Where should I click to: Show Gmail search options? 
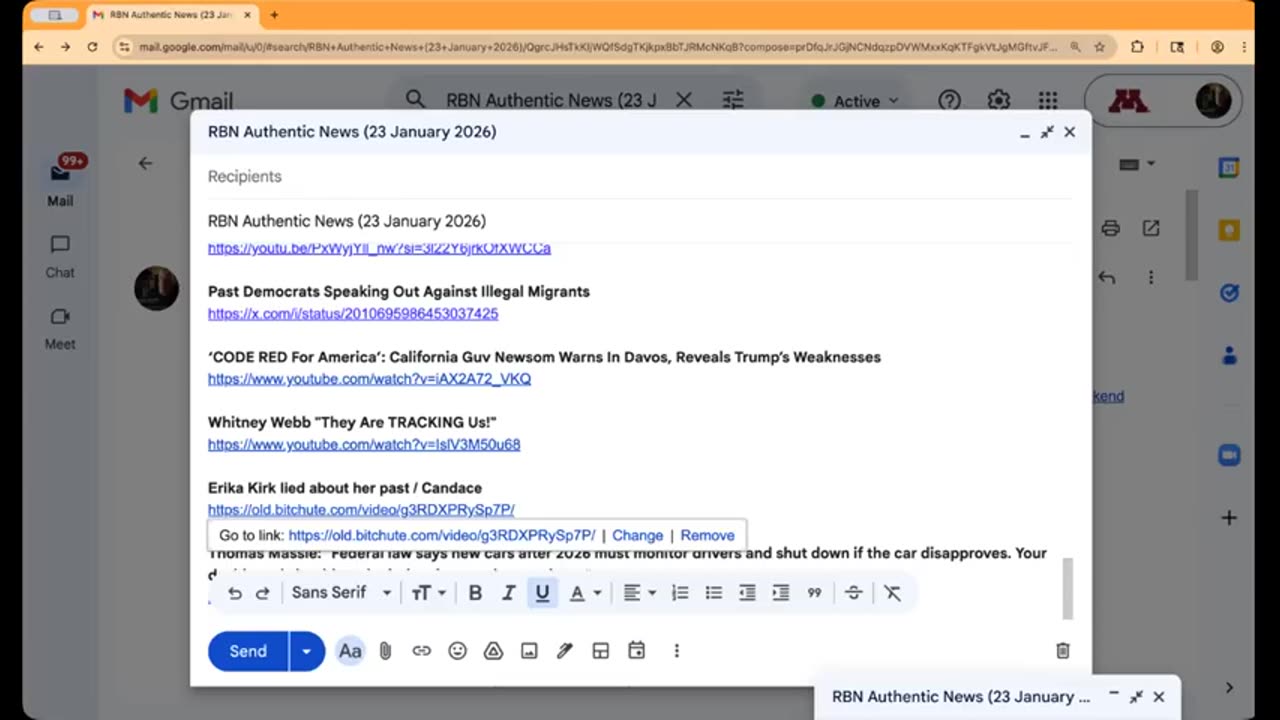tap(733, 100)
